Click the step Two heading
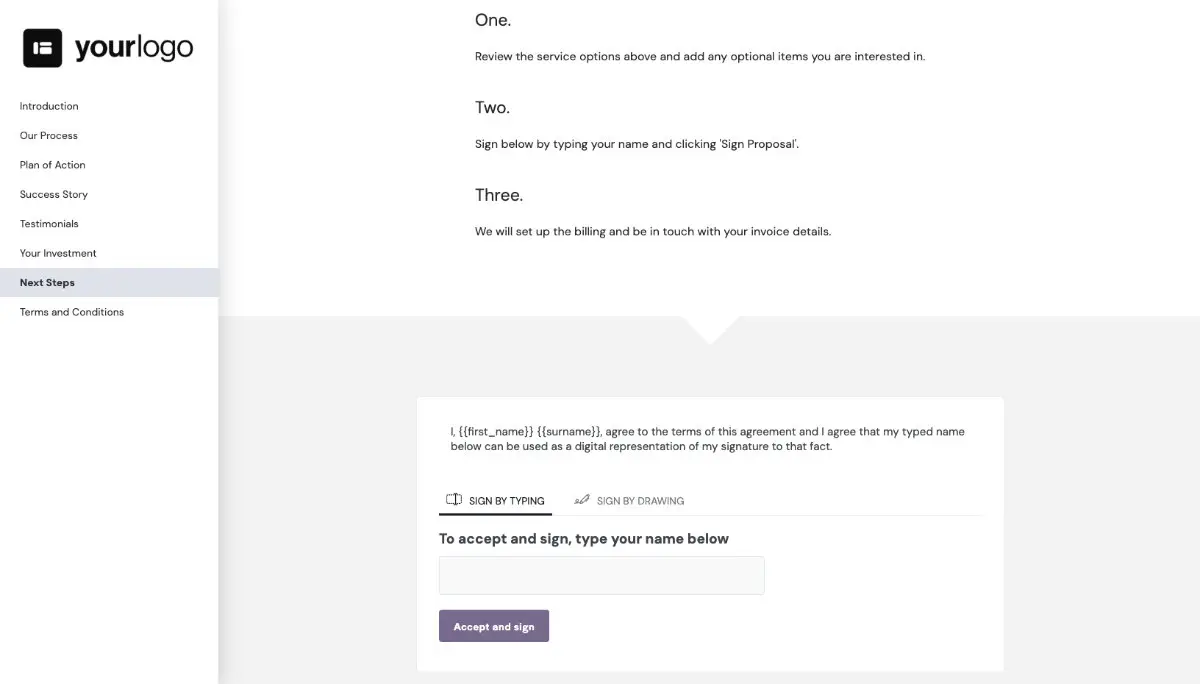The height and width of the screenshot is (684, 1200). coord(491,107)
